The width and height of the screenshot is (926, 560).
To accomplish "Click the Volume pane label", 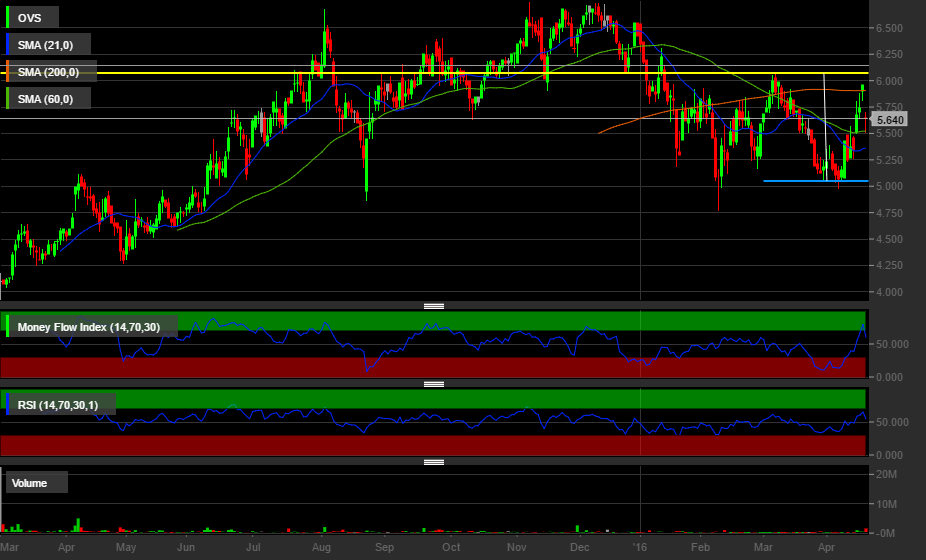I will point(36,483).
